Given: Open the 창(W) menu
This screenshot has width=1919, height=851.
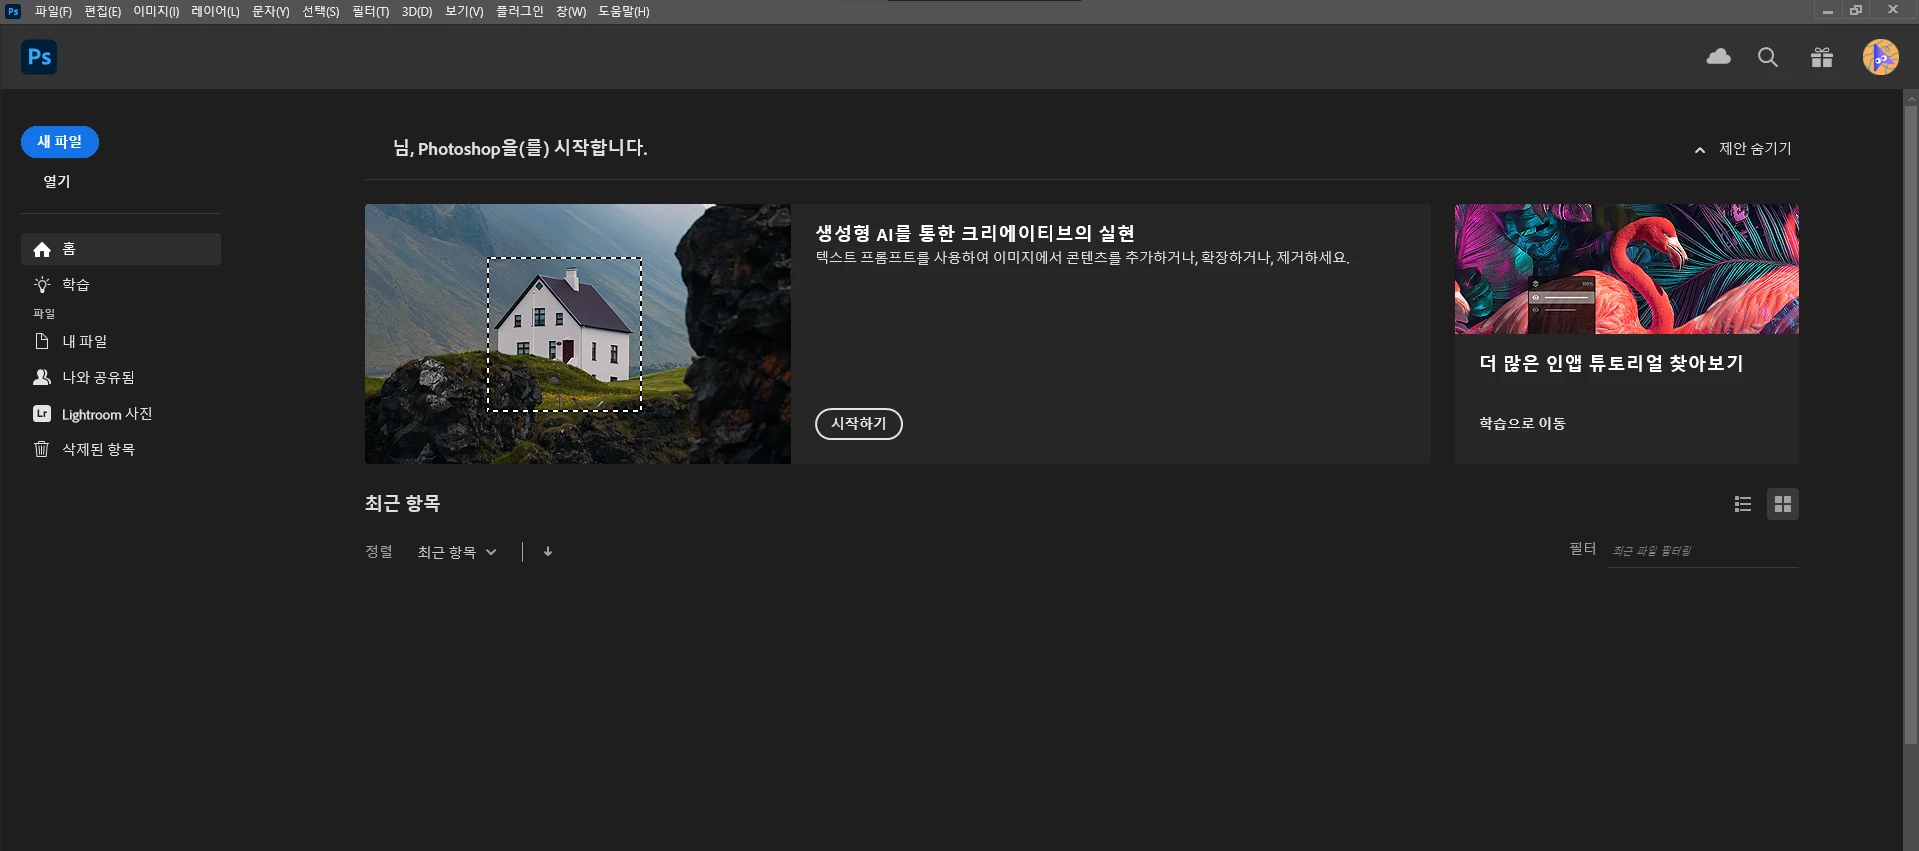Looking at the screenshot, I should [571, 11].
